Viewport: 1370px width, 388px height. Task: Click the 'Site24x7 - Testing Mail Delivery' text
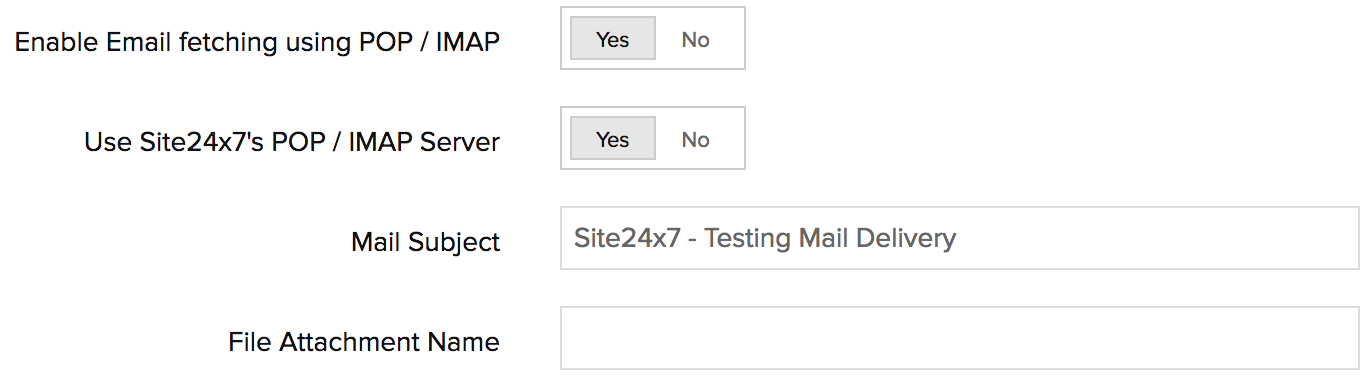pos(765,239)
